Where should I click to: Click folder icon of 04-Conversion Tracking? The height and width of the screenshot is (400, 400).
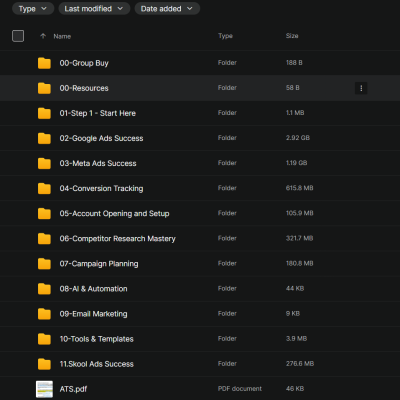coord(44,188)
